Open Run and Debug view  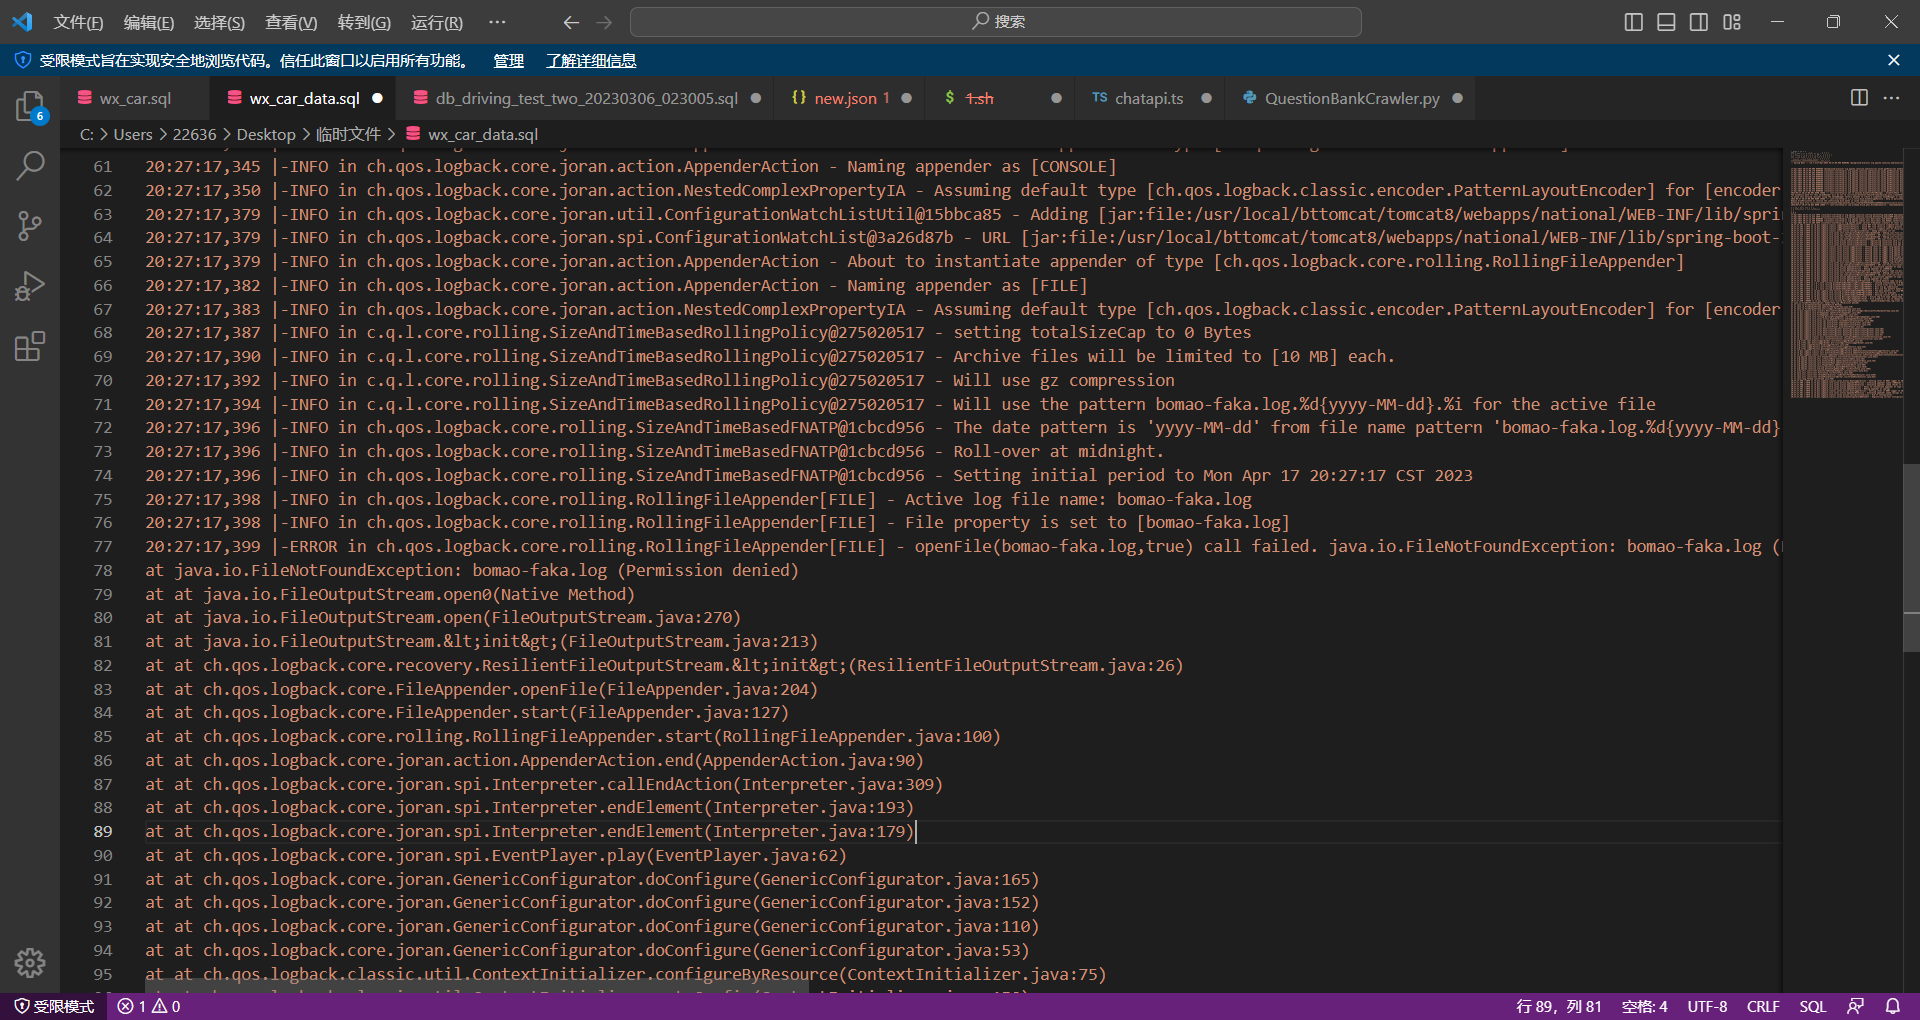30,287
